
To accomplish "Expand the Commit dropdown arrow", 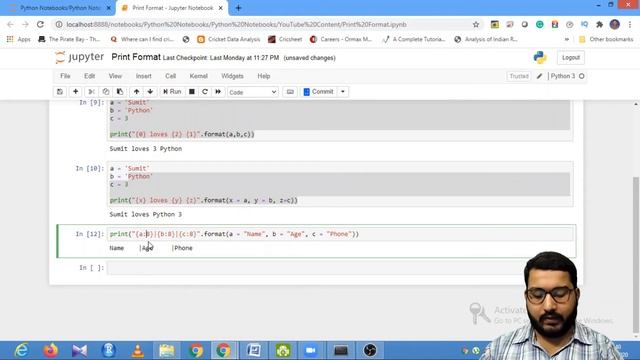I will (343, 92).
